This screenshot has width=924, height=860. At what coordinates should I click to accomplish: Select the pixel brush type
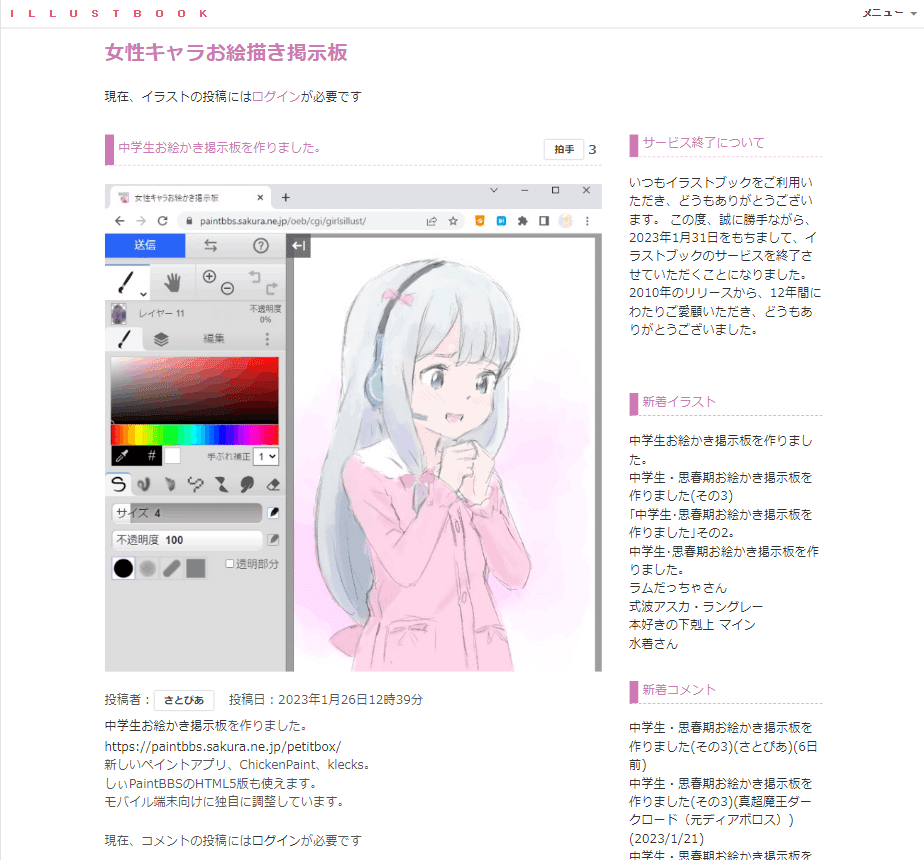click(196, 485)
